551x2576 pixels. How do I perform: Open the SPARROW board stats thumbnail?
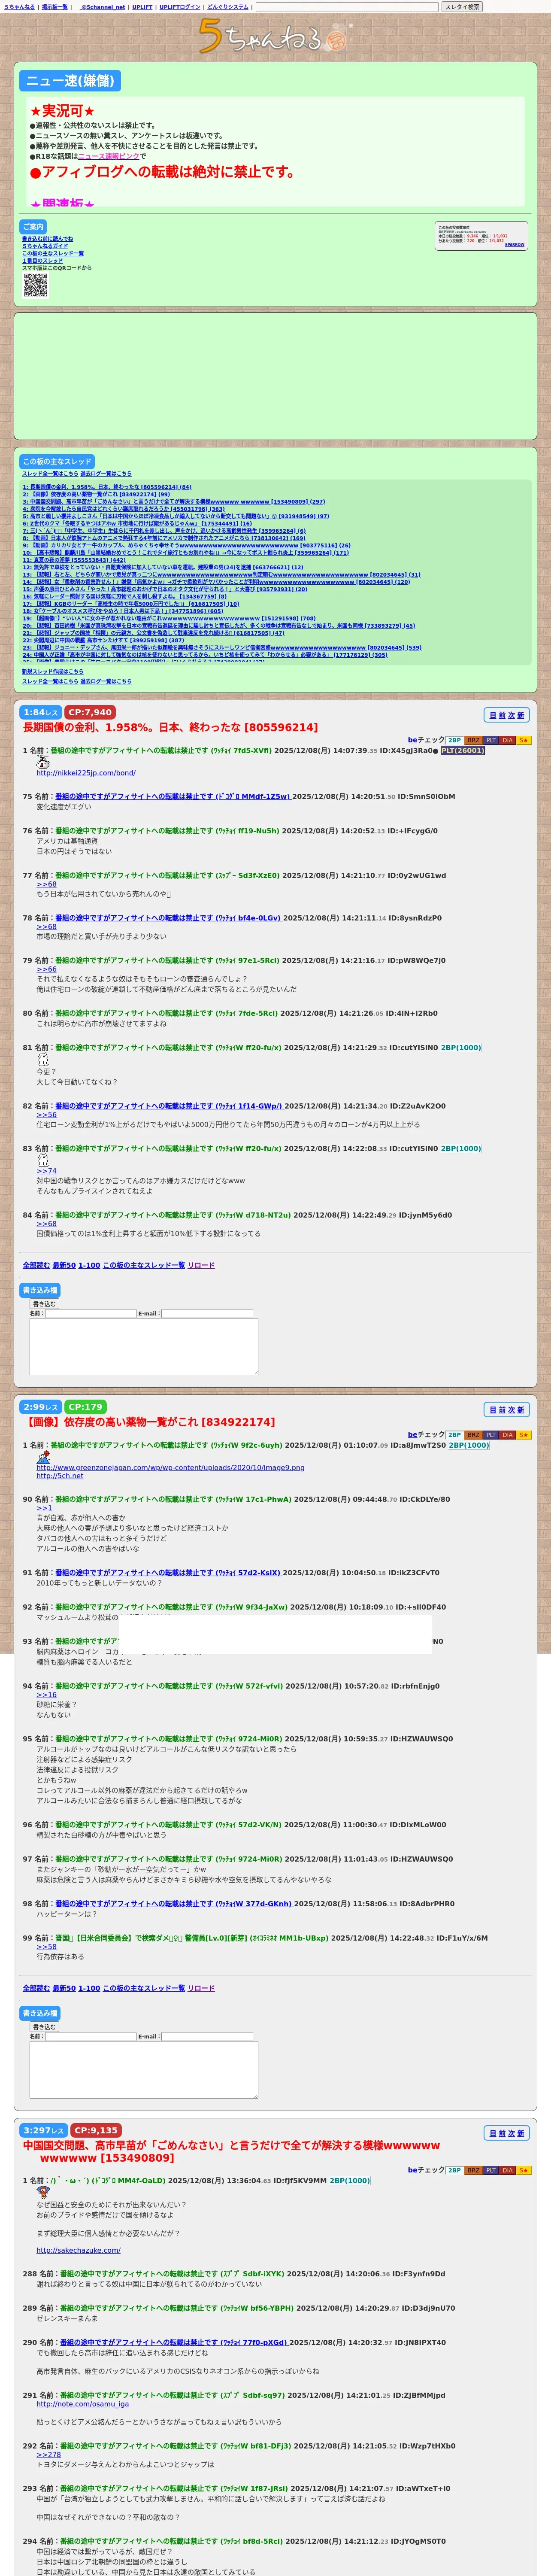(x=481, y=236)
